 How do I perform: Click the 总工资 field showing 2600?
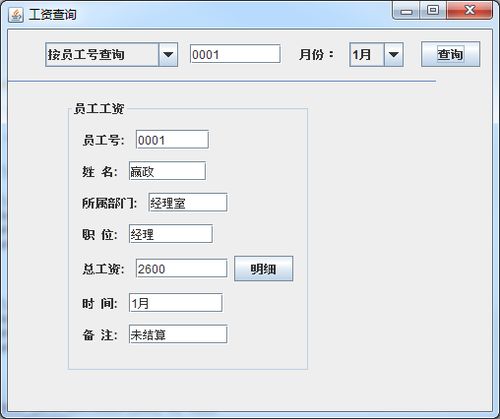pyautogui.click(x=181, y=268)
